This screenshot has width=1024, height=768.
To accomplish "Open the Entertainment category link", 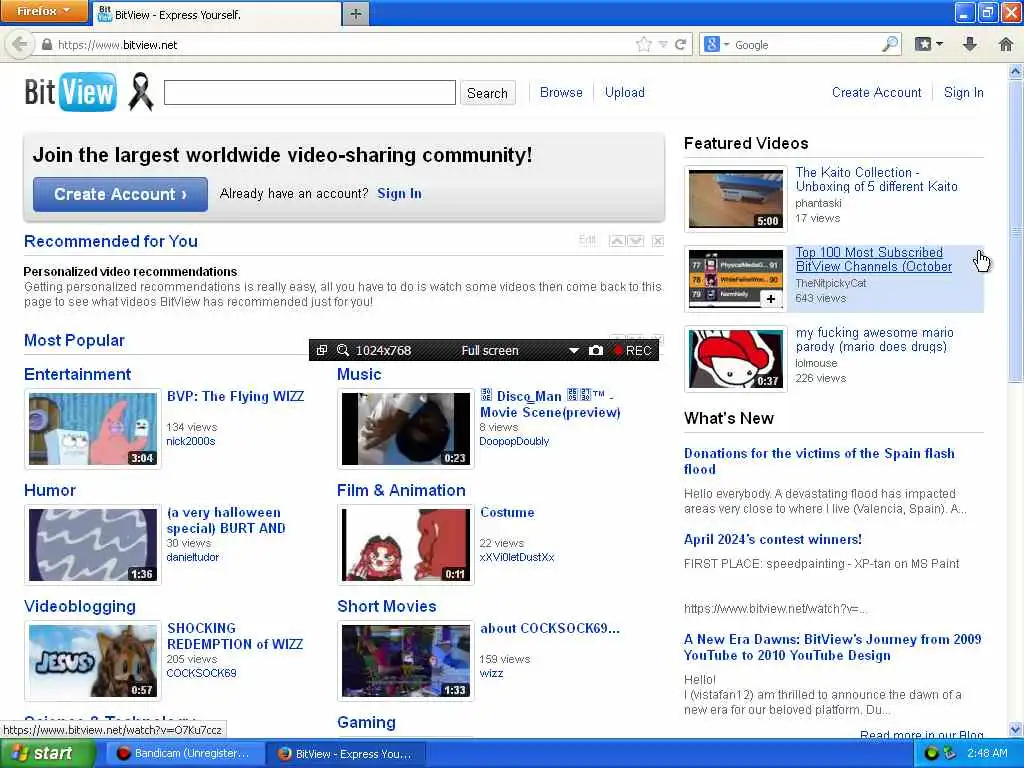I will point(77,374).
